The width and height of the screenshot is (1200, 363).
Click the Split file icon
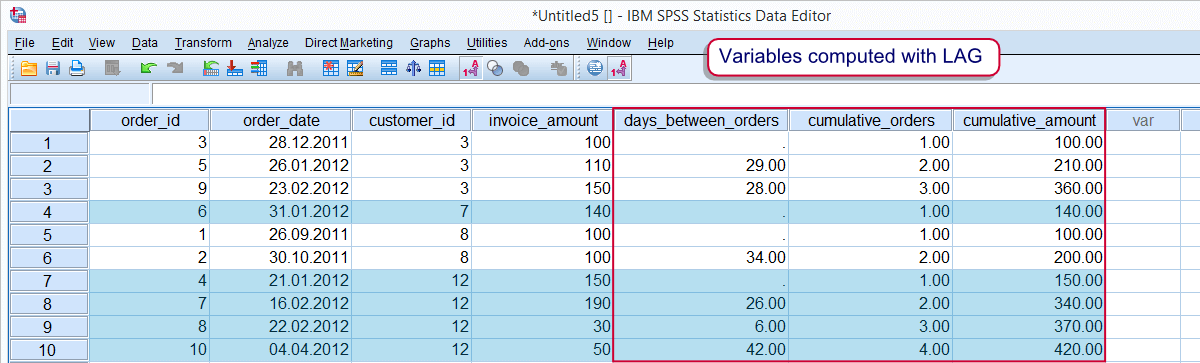coord(389,69)
